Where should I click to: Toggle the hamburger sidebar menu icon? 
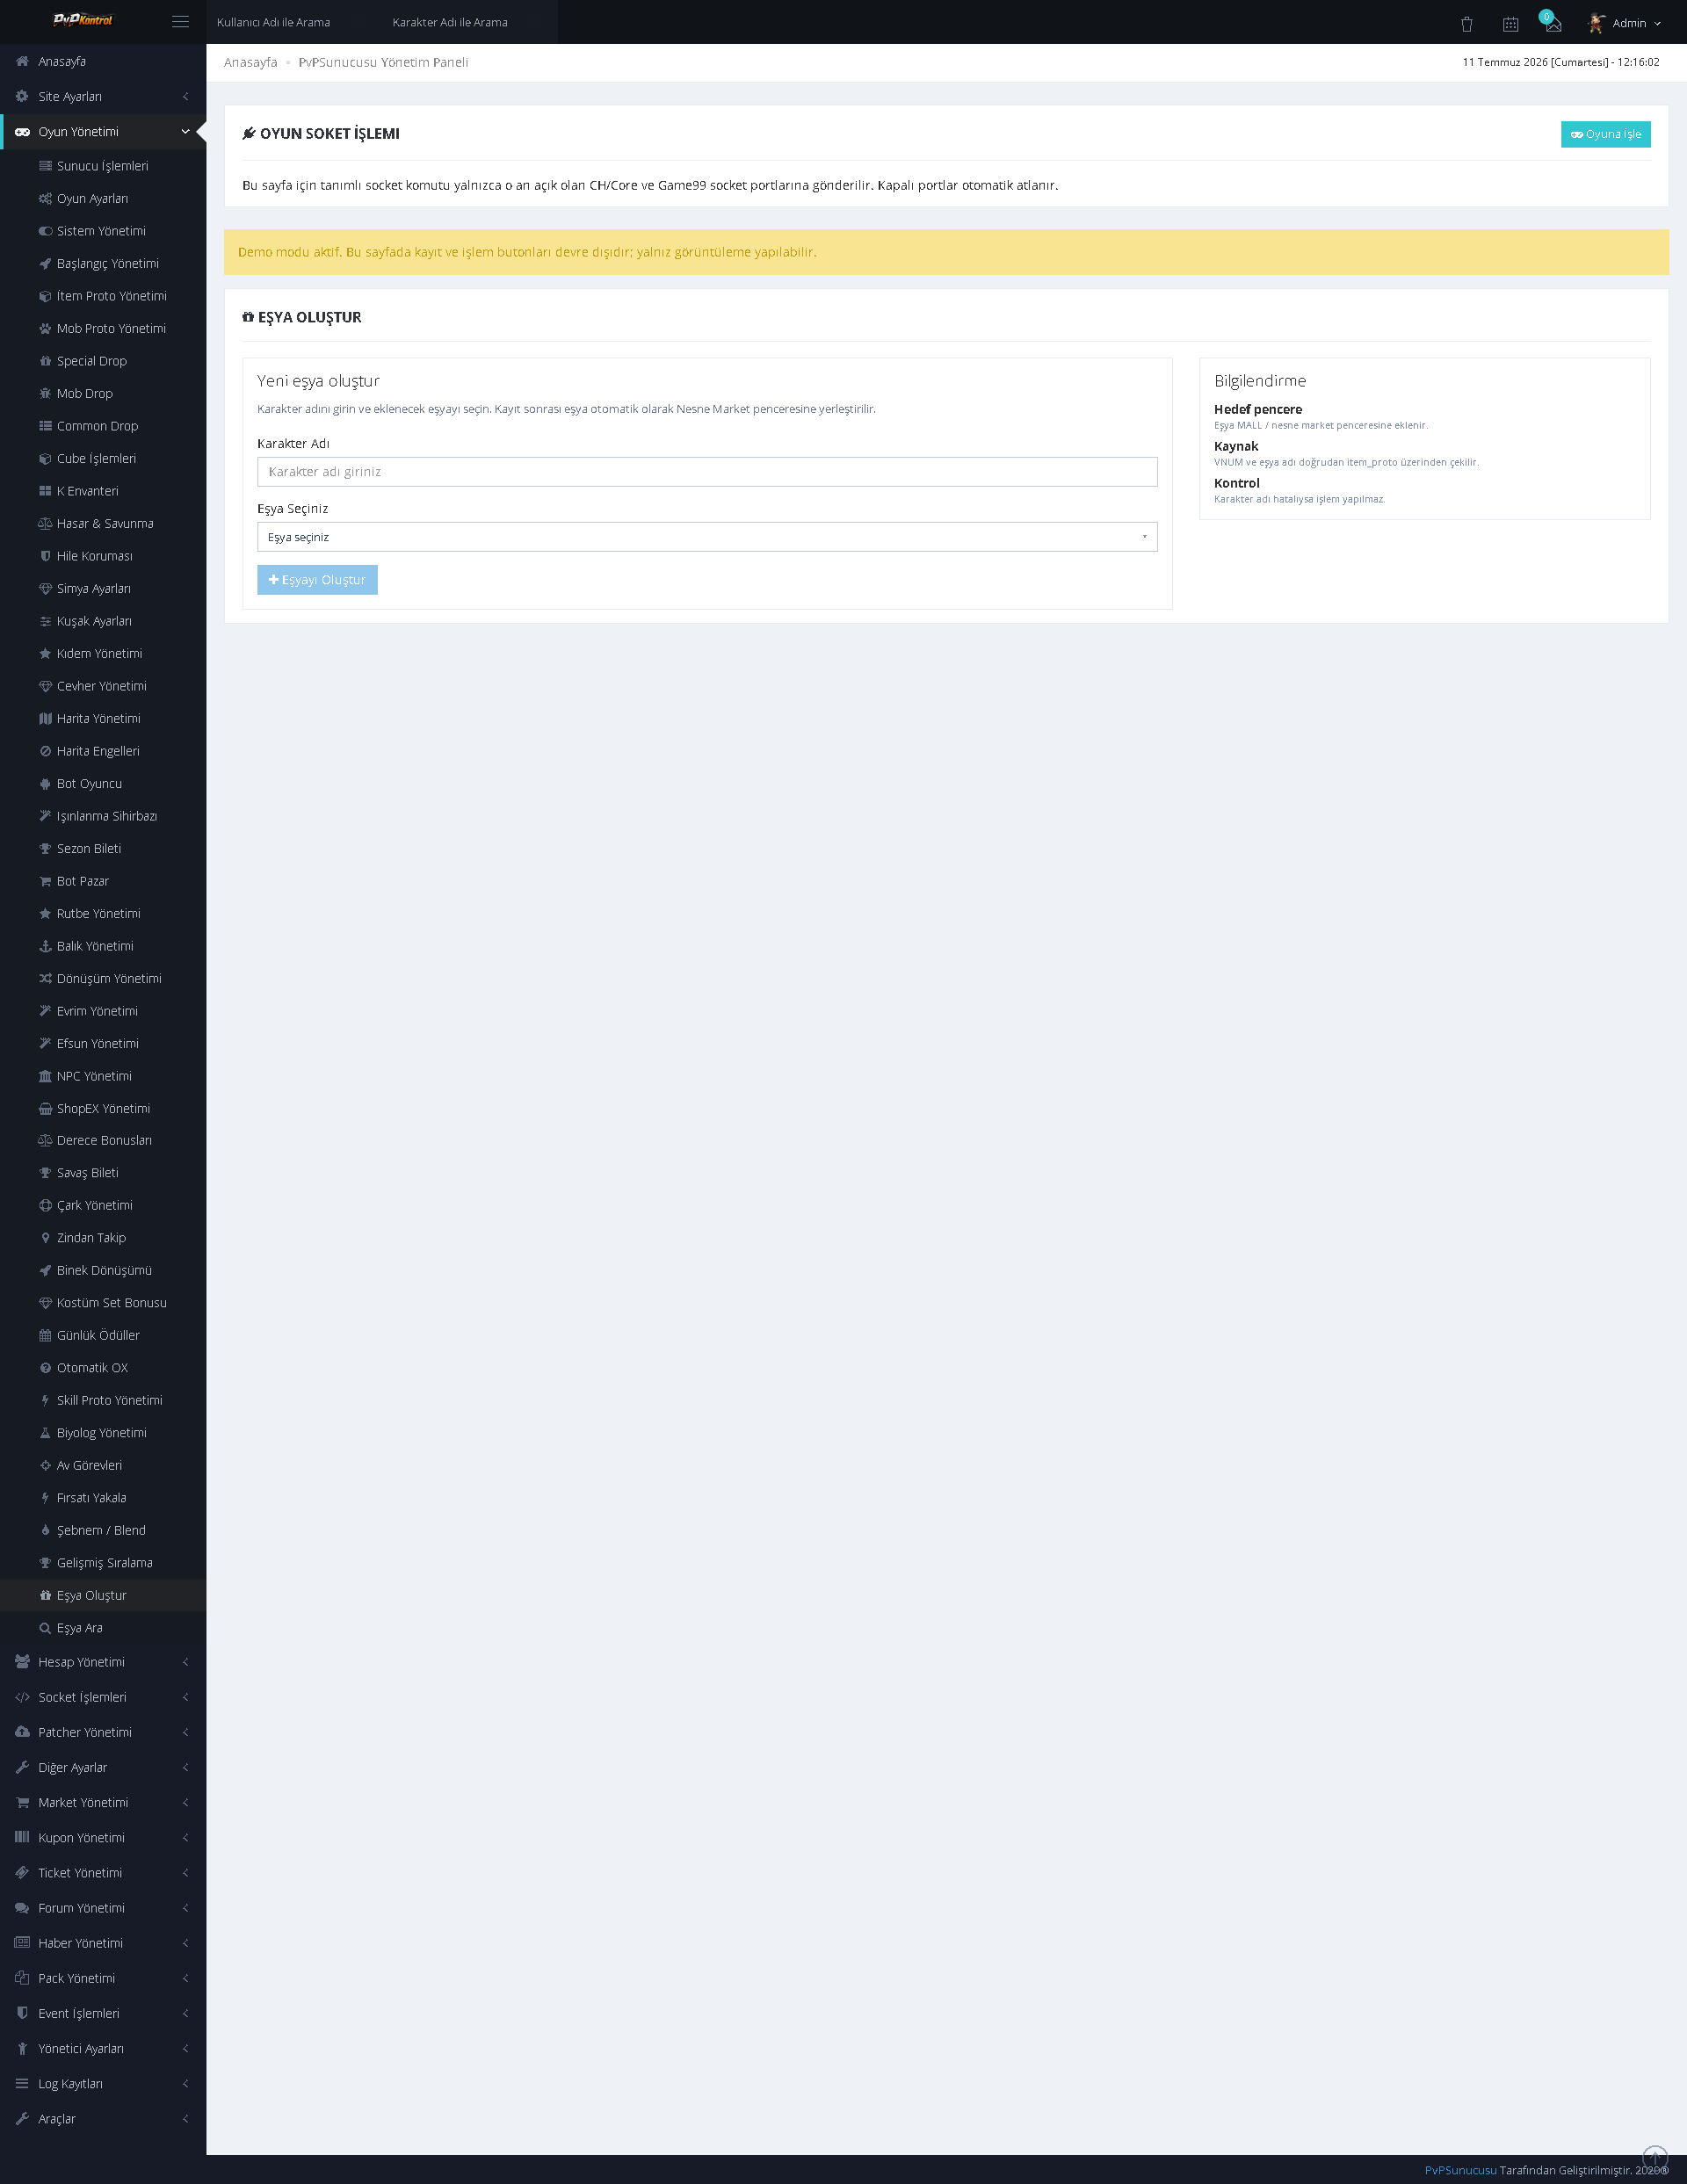(180, 22)
